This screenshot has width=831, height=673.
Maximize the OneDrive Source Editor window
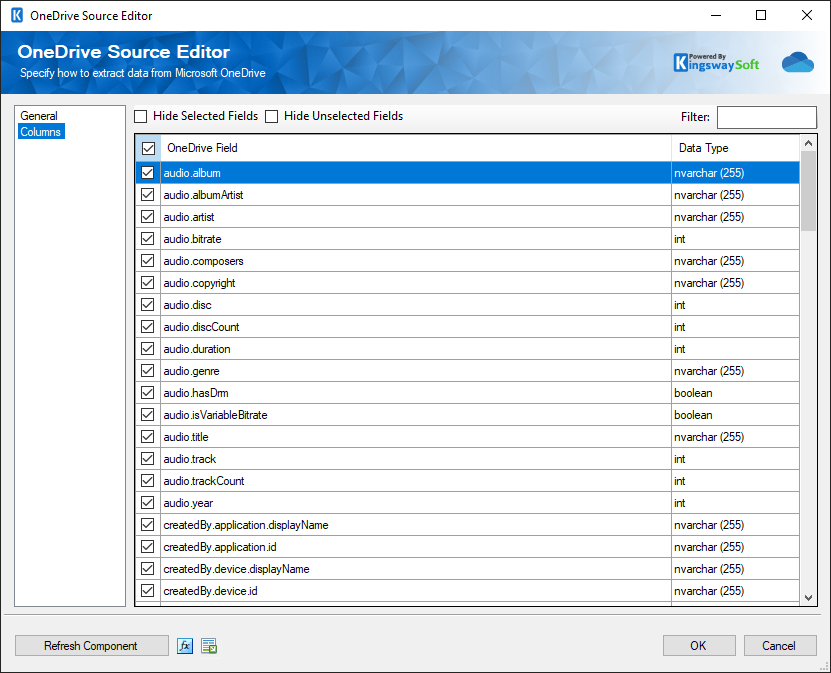761,15
